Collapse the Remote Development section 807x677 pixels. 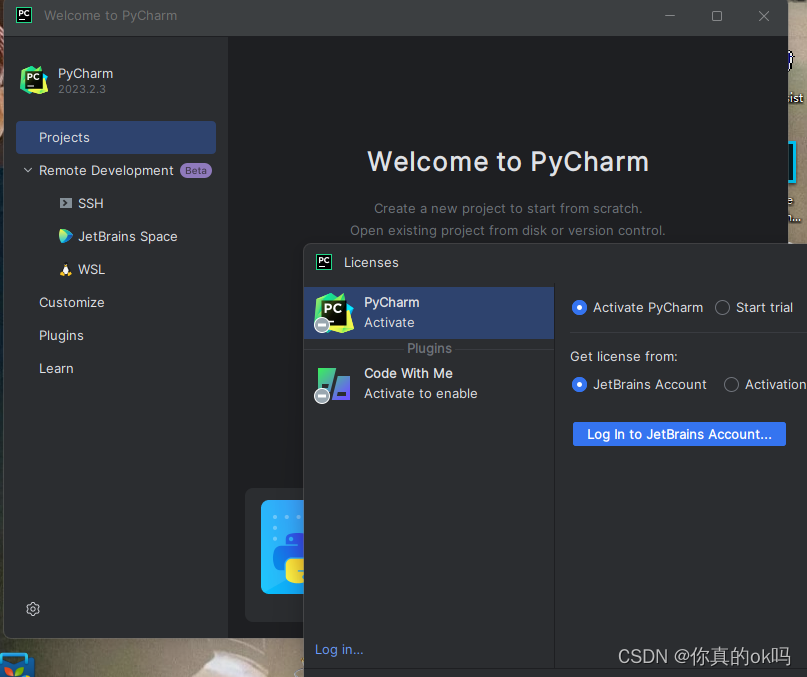(x=27, y=170)
